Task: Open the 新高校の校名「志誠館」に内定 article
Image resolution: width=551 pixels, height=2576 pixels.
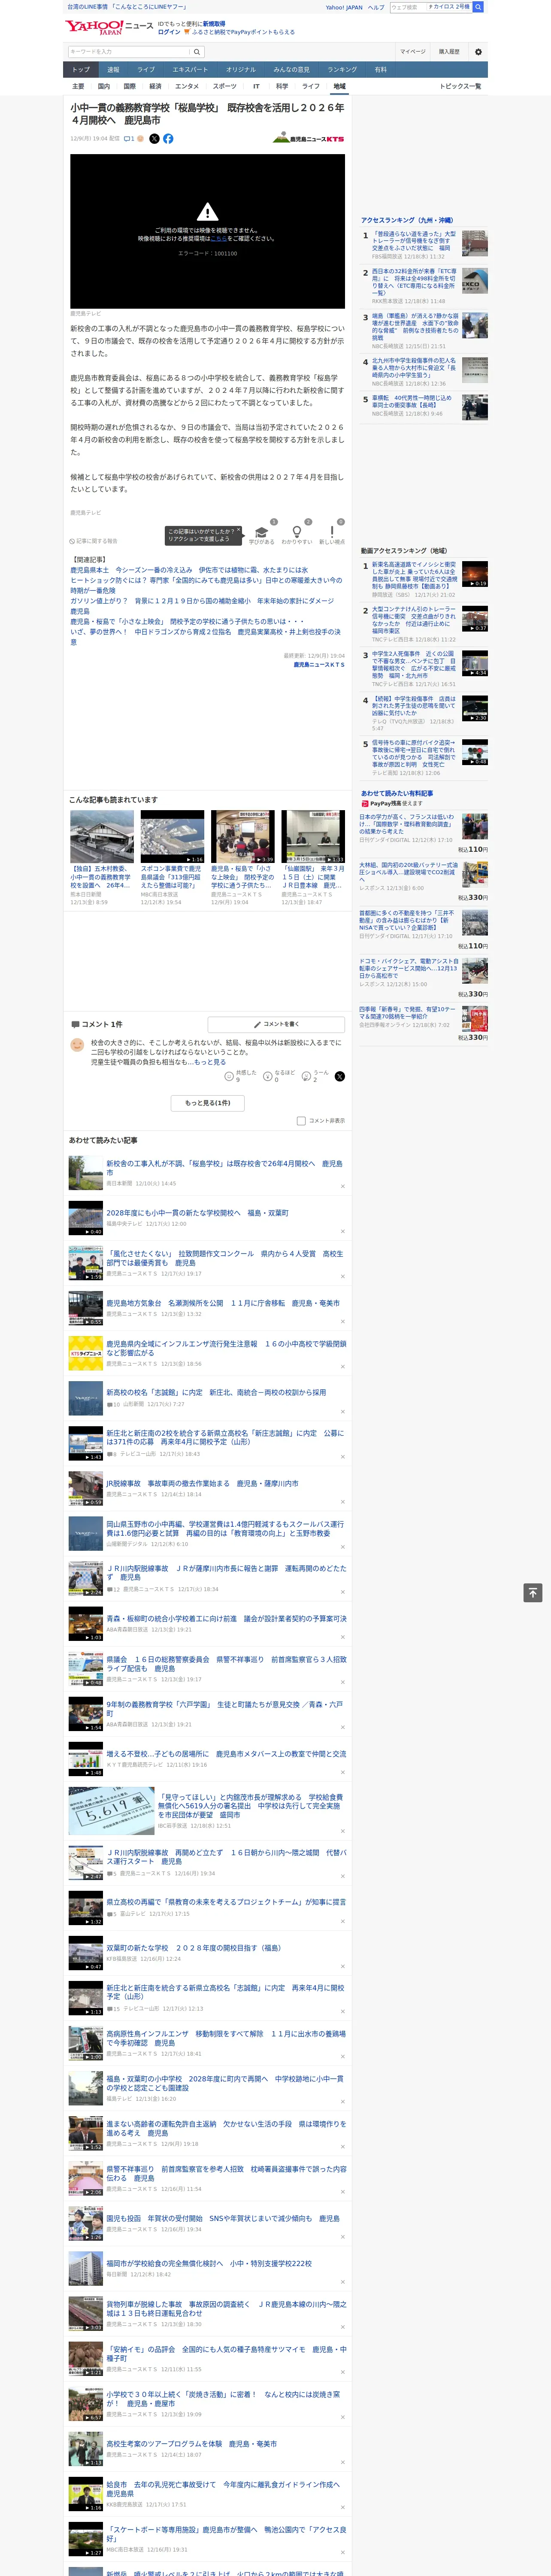Action: 216,1392
